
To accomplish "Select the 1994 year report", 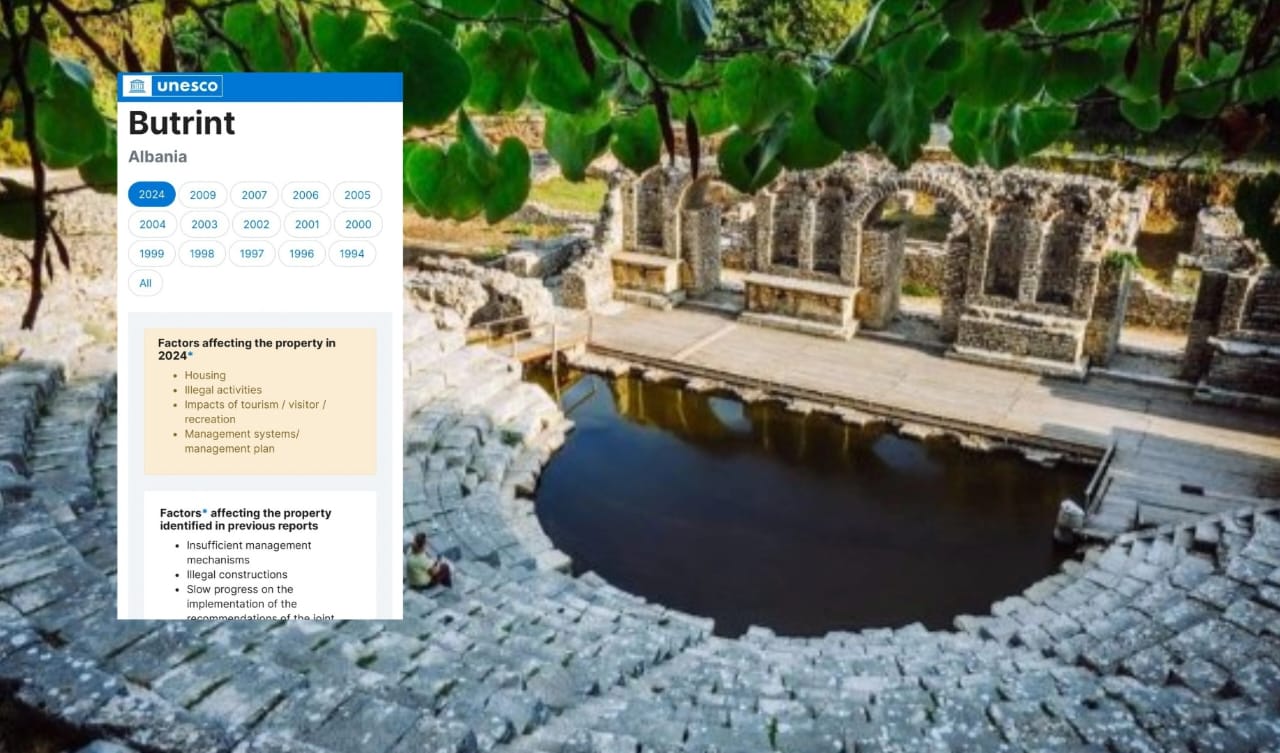I will [352, 254].
